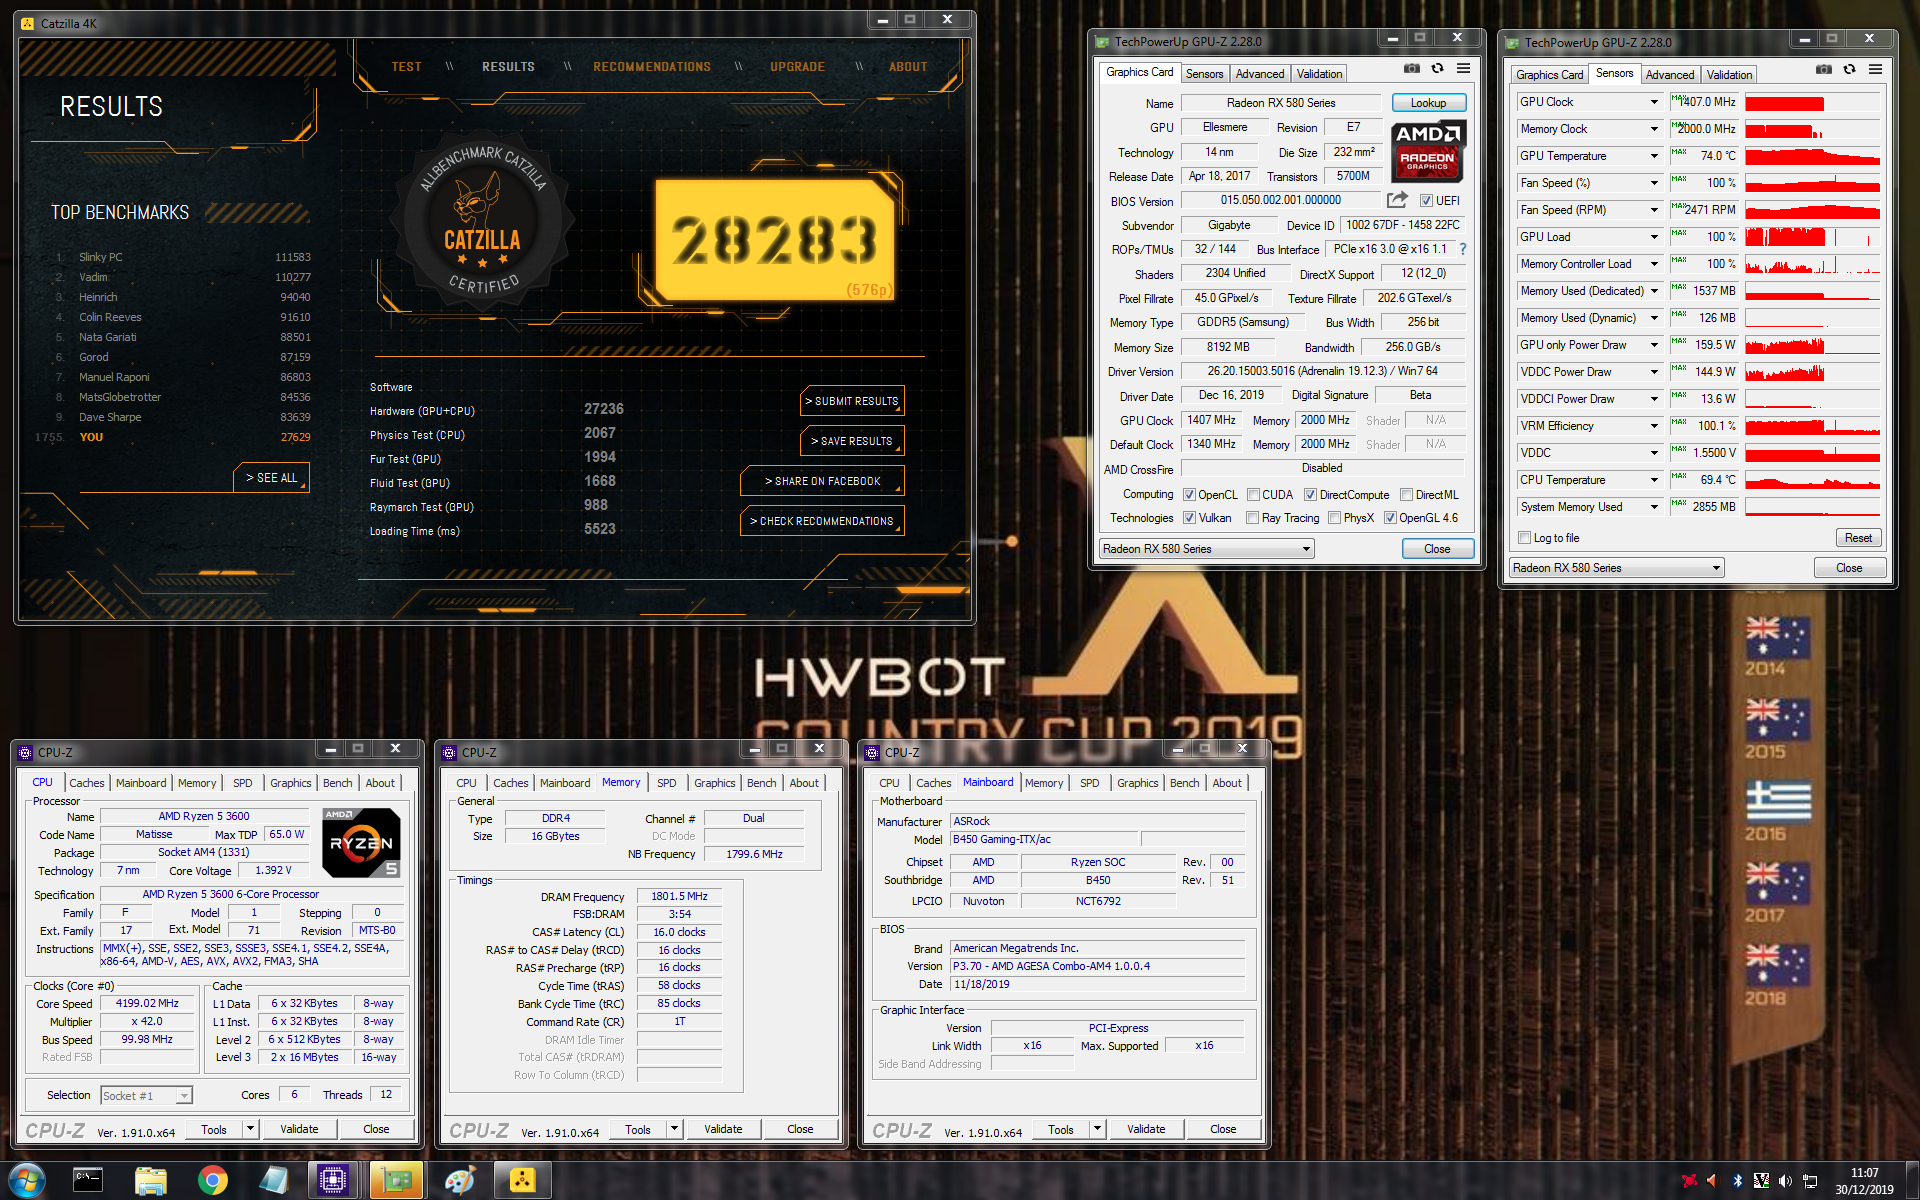Open the Notepad taskbar icon

click(273, 1180)
